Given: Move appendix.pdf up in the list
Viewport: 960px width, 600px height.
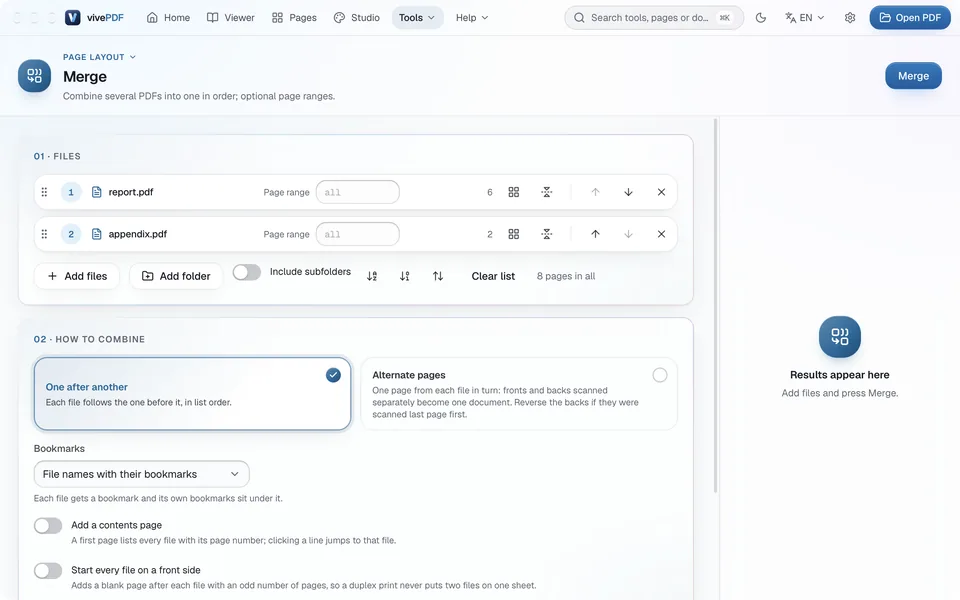Looking at the screenshot, I should click(x=595, y=234).
